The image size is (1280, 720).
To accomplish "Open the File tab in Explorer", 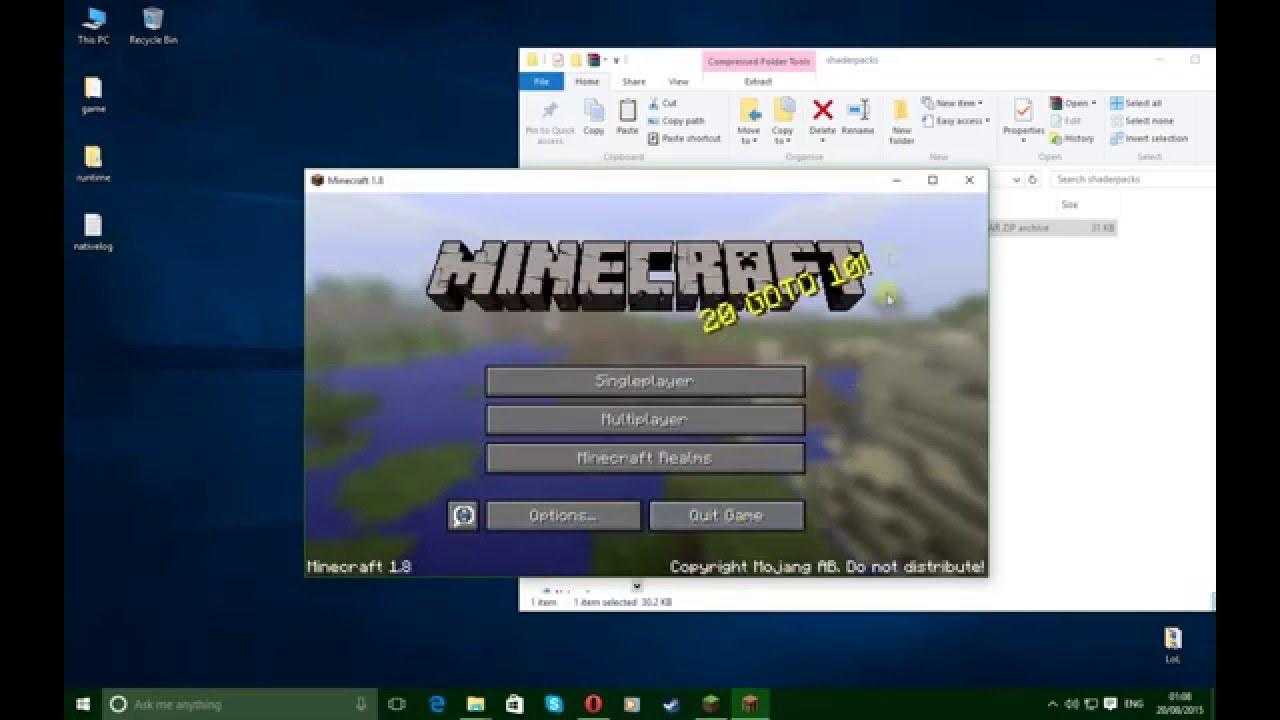I will [x=541, y=82].
